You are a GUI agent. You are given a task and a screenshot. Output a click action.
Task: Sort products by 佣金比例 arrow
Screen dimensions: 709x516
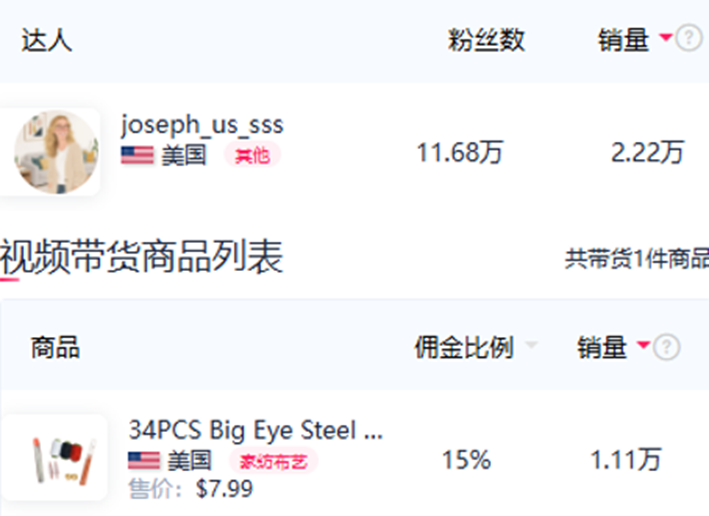[x=531, y=346]
